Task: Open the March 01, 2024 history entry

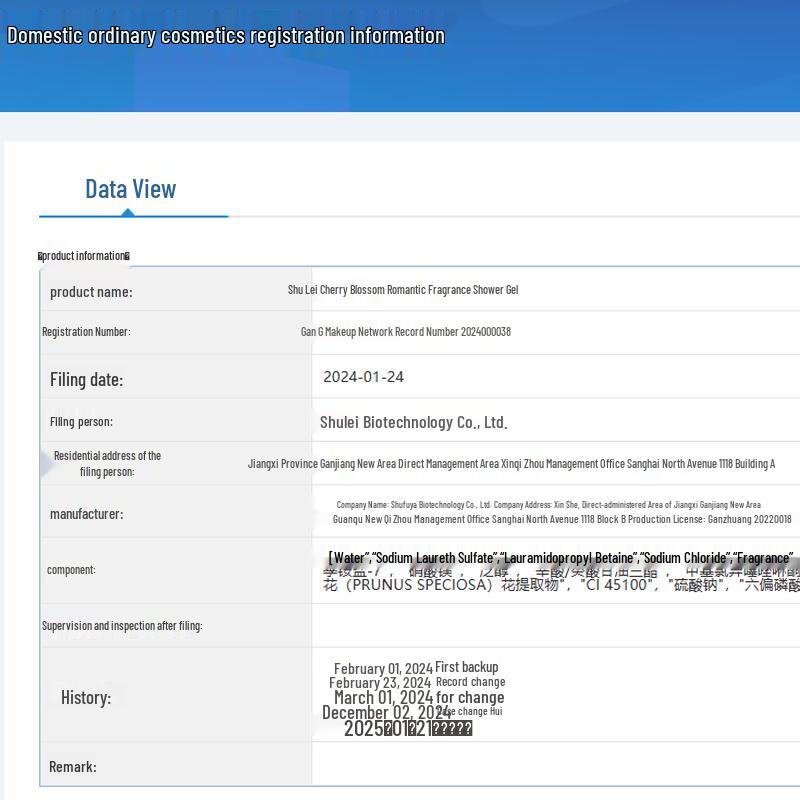Action: click(419, 698)
